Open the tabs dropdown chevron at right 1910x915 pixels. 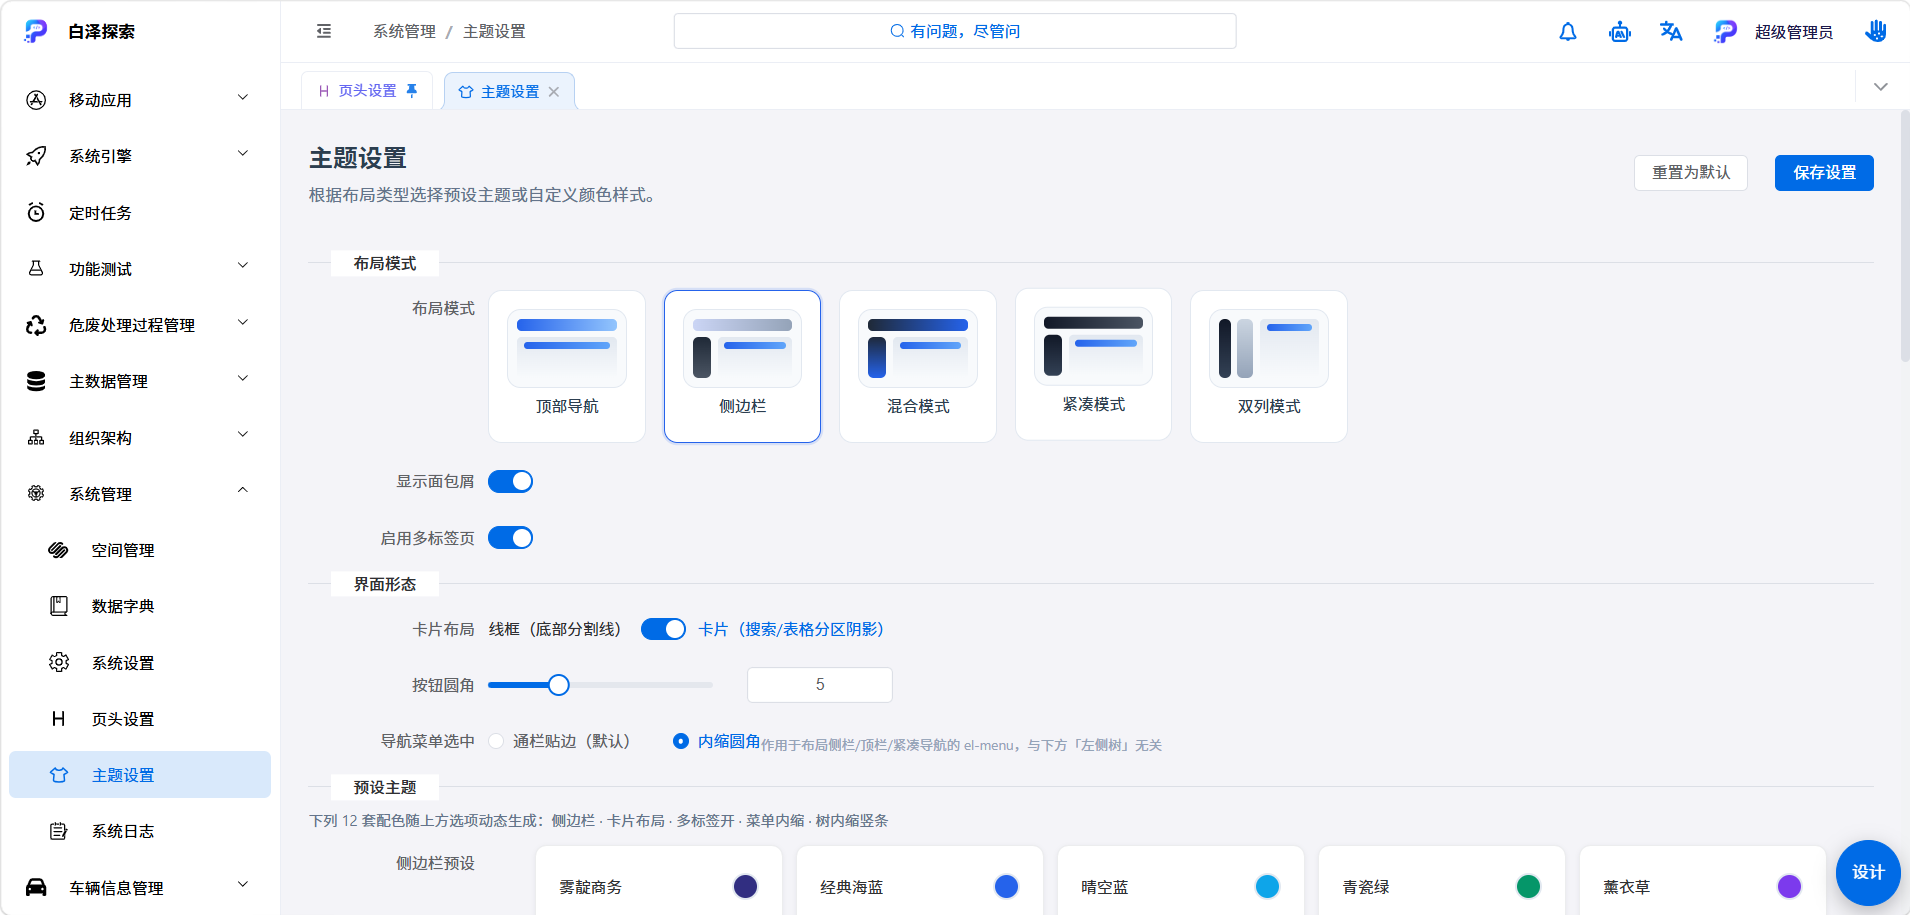tap(1880, 87)
